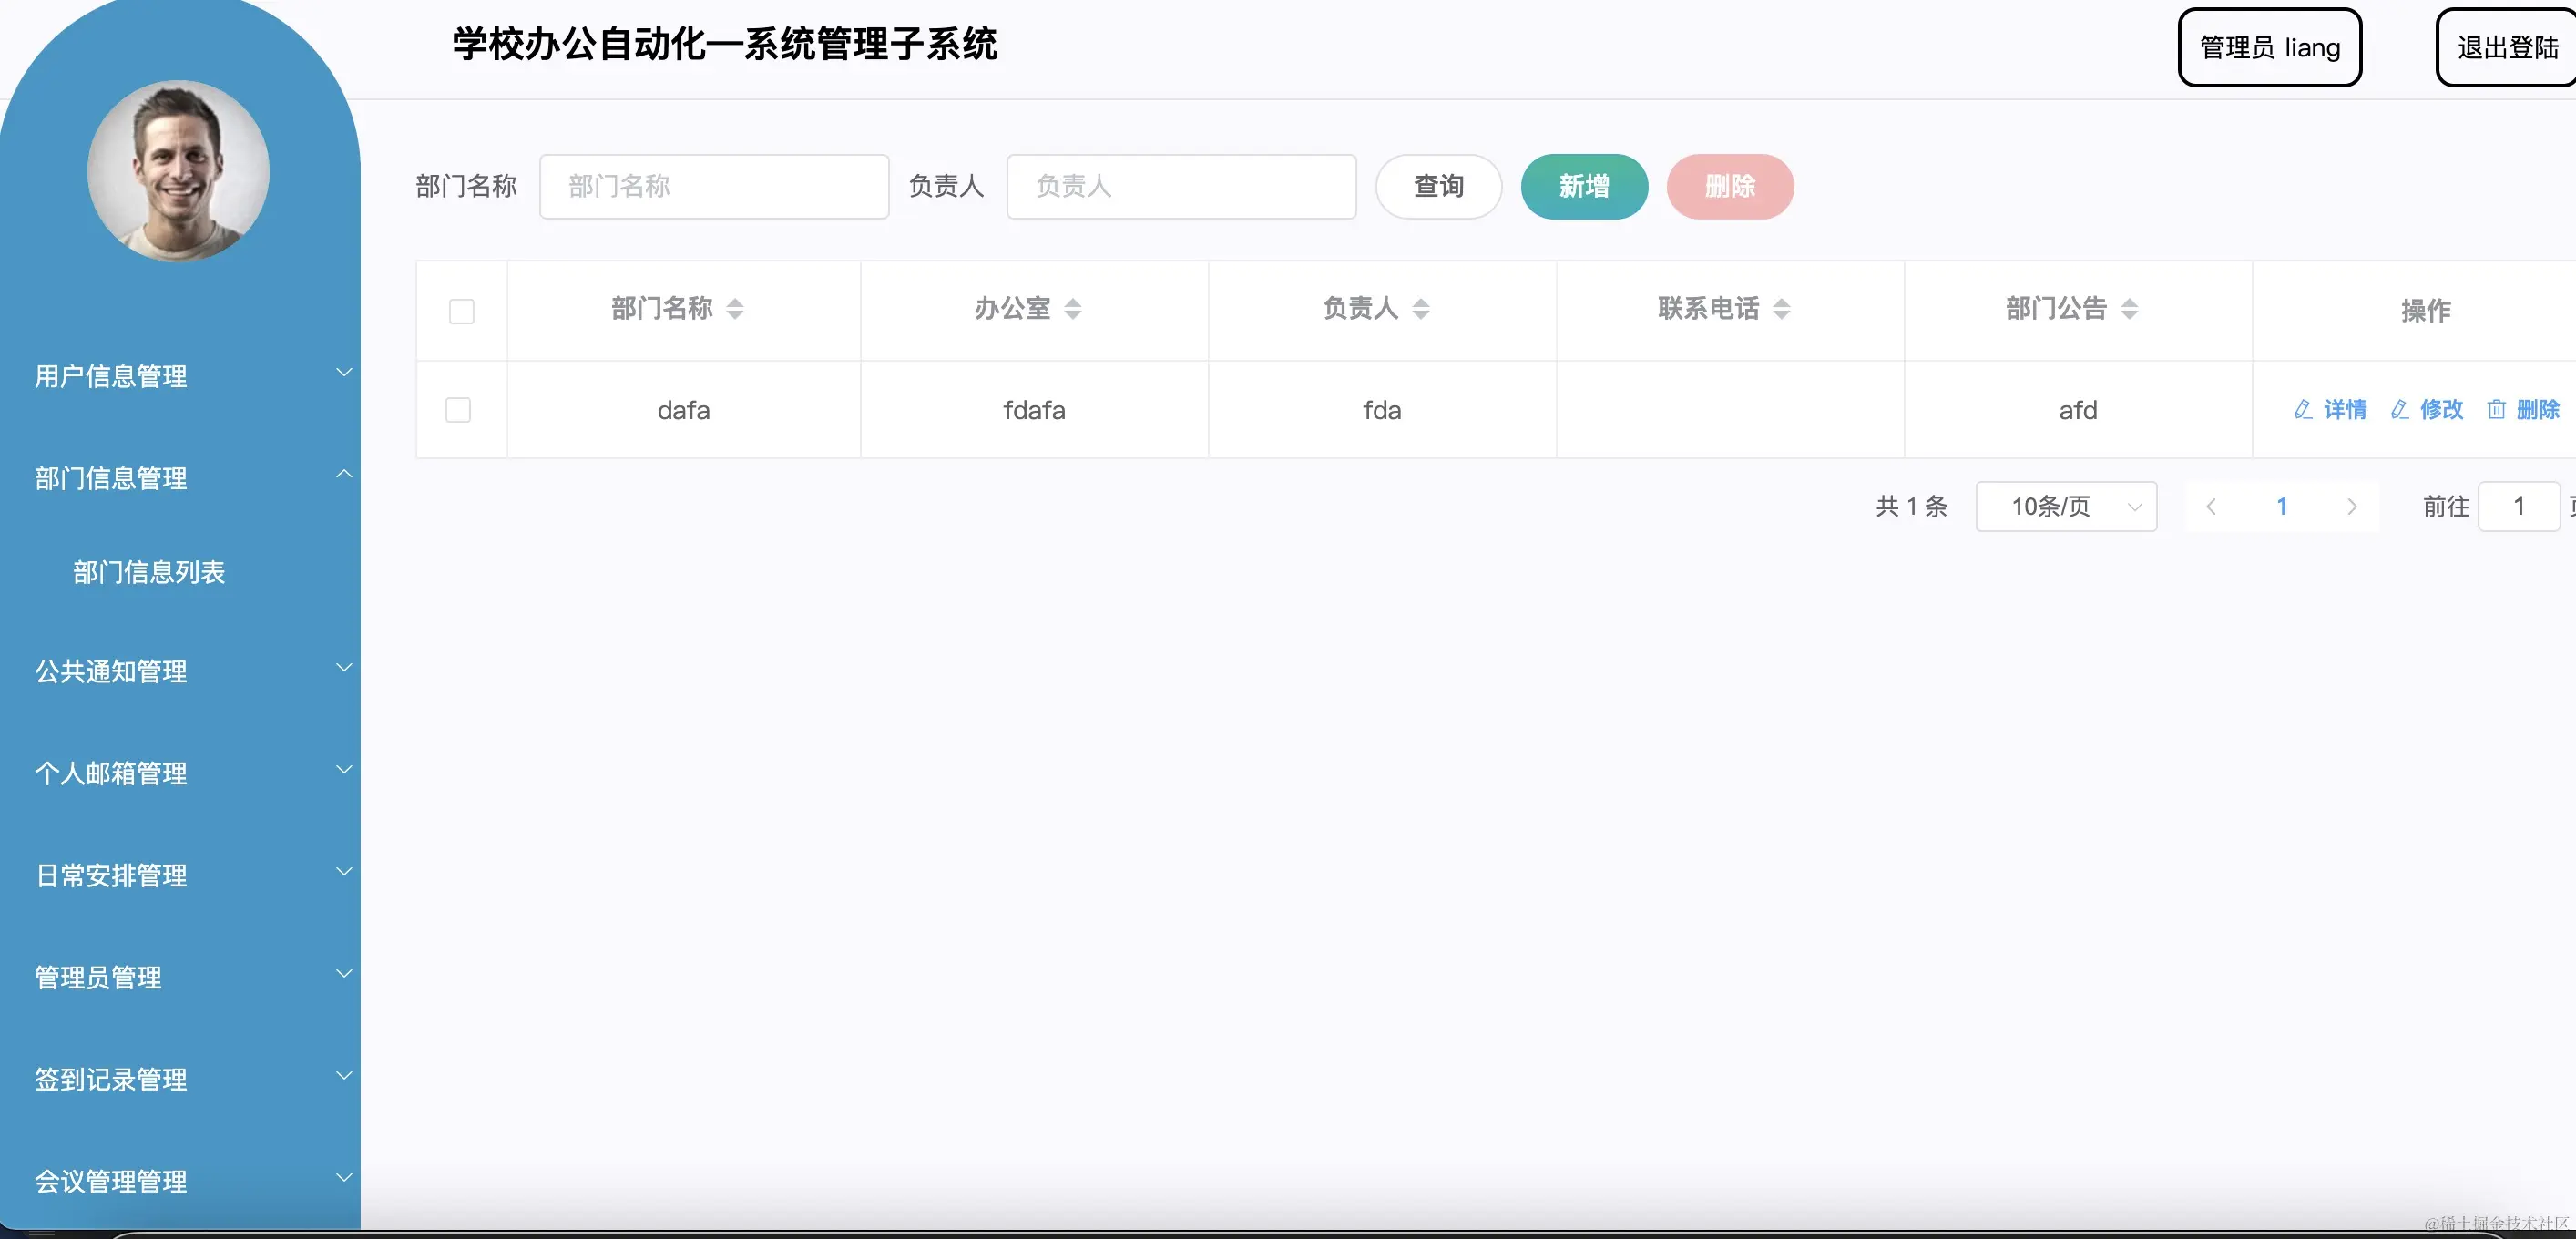This screenshot has height=1239, width=2576.
Task: Click inside the 负责人 input field
Action: click(1180, 186)
